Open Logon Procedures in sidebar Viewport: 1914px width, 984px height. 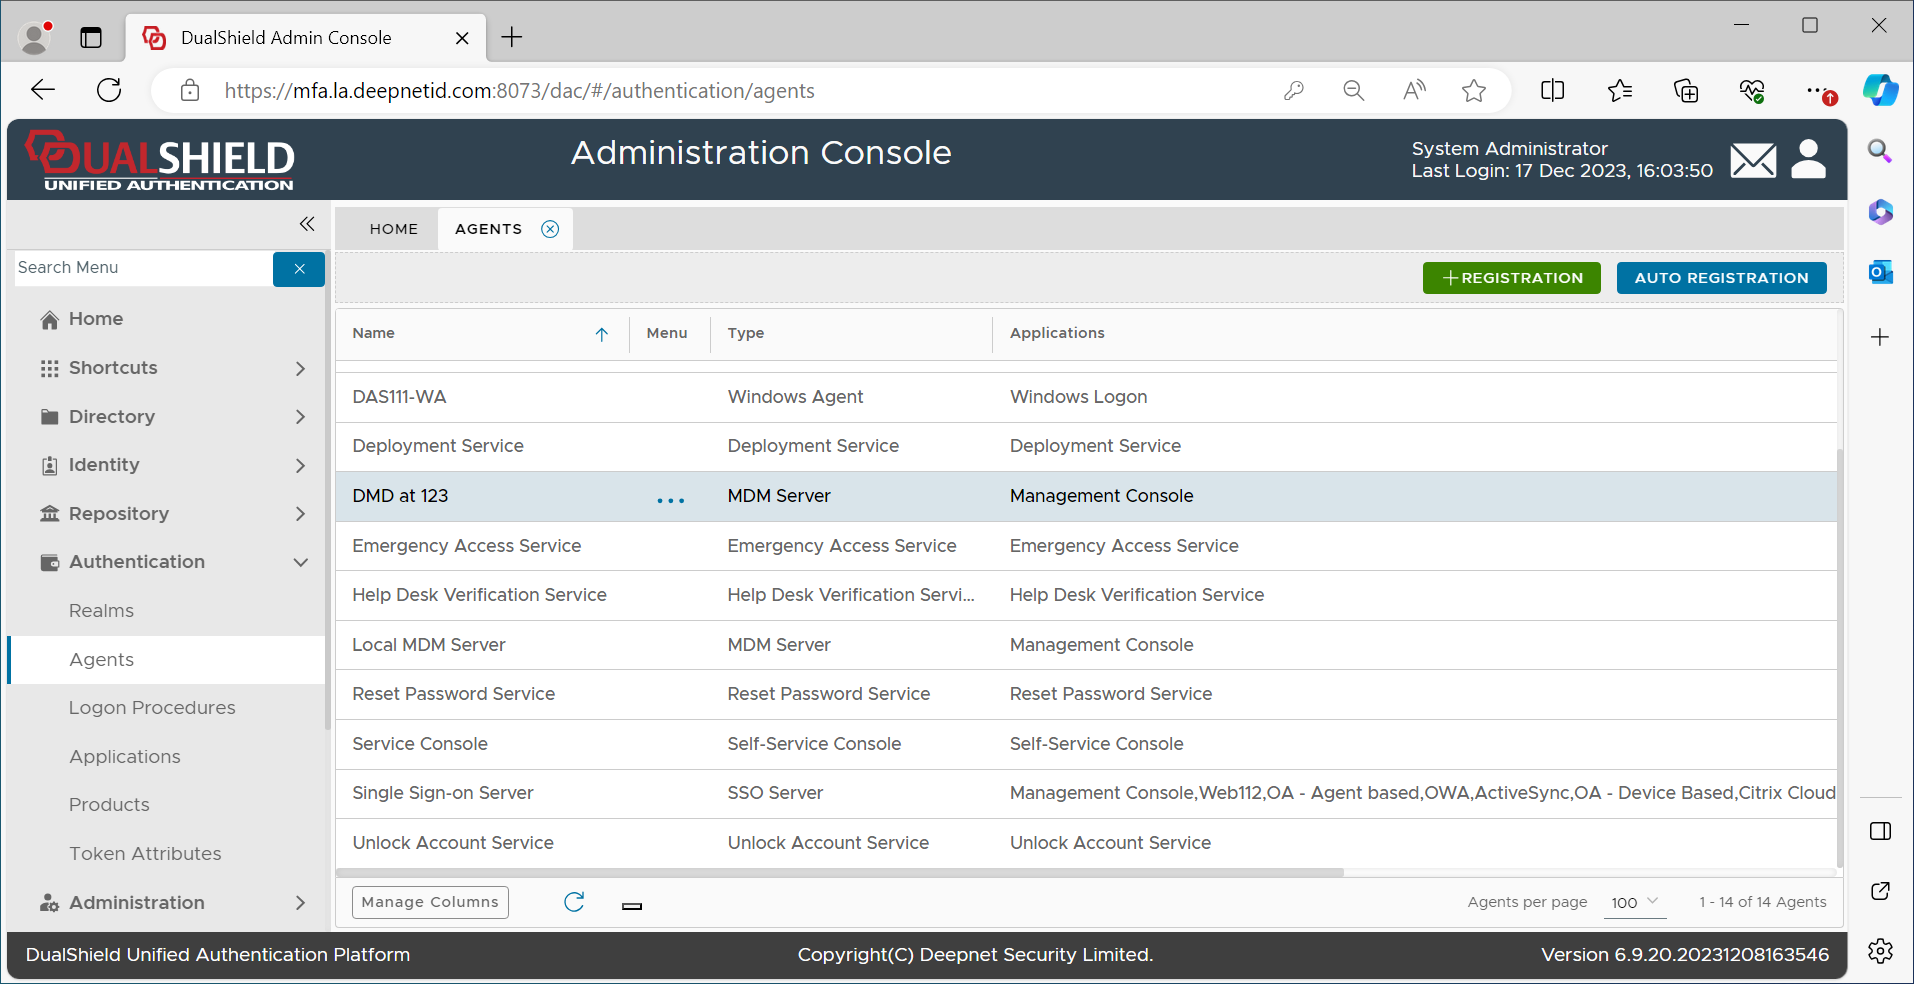click(x=152, y=708)
